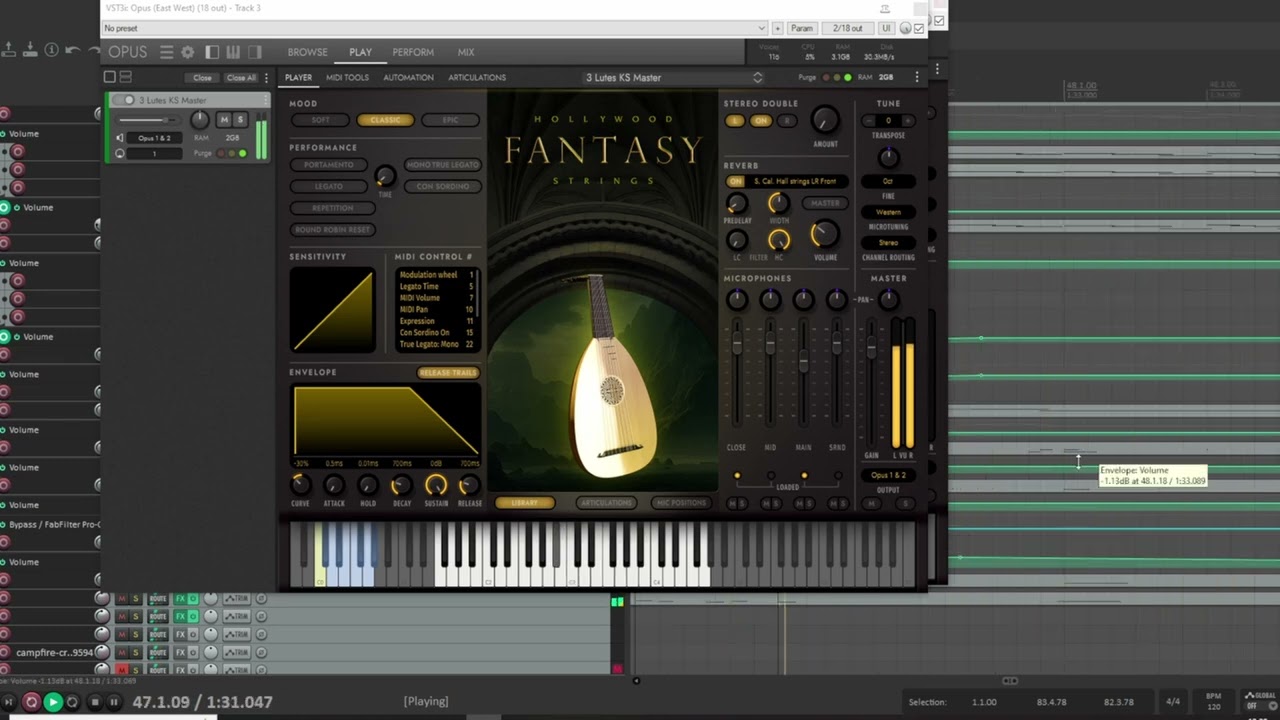Adjust master GAIN fader
This screenshot has height=720, width=1280.
coord(871,348)
